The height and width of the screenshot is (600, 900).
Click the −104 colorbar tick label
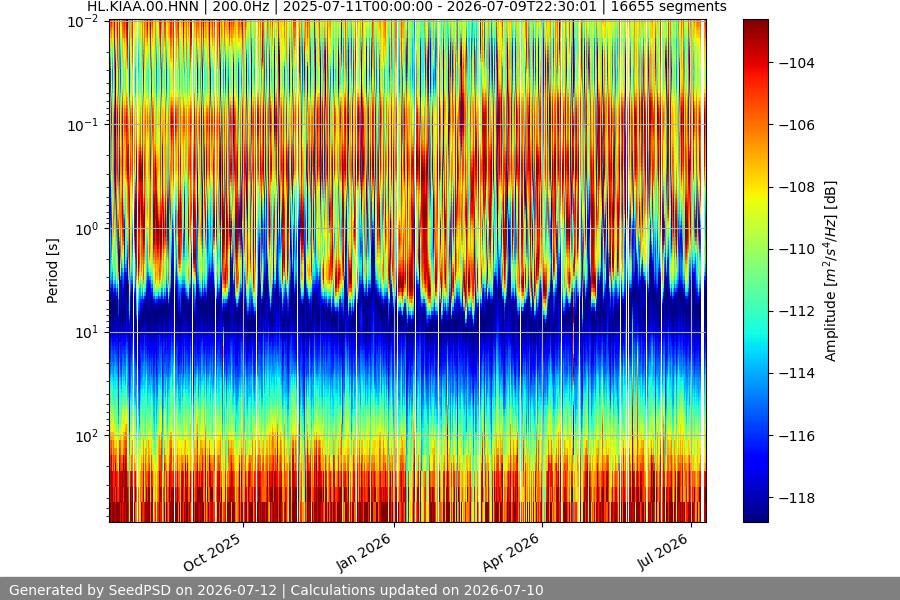[x=797, y=63]
